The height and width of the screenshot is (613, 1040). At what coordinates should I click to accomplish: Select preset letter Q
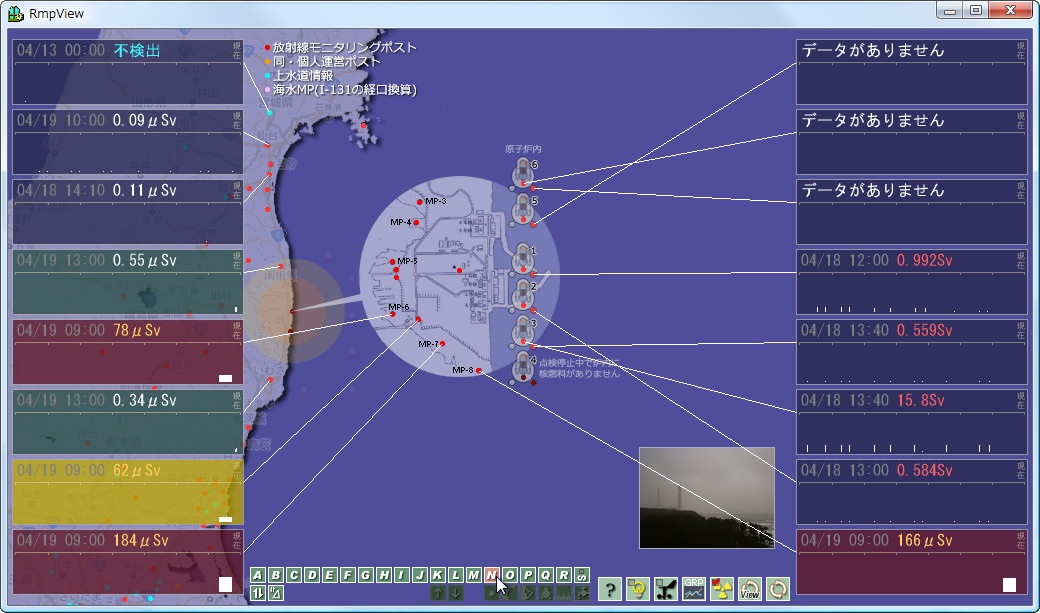click(546, 575)
